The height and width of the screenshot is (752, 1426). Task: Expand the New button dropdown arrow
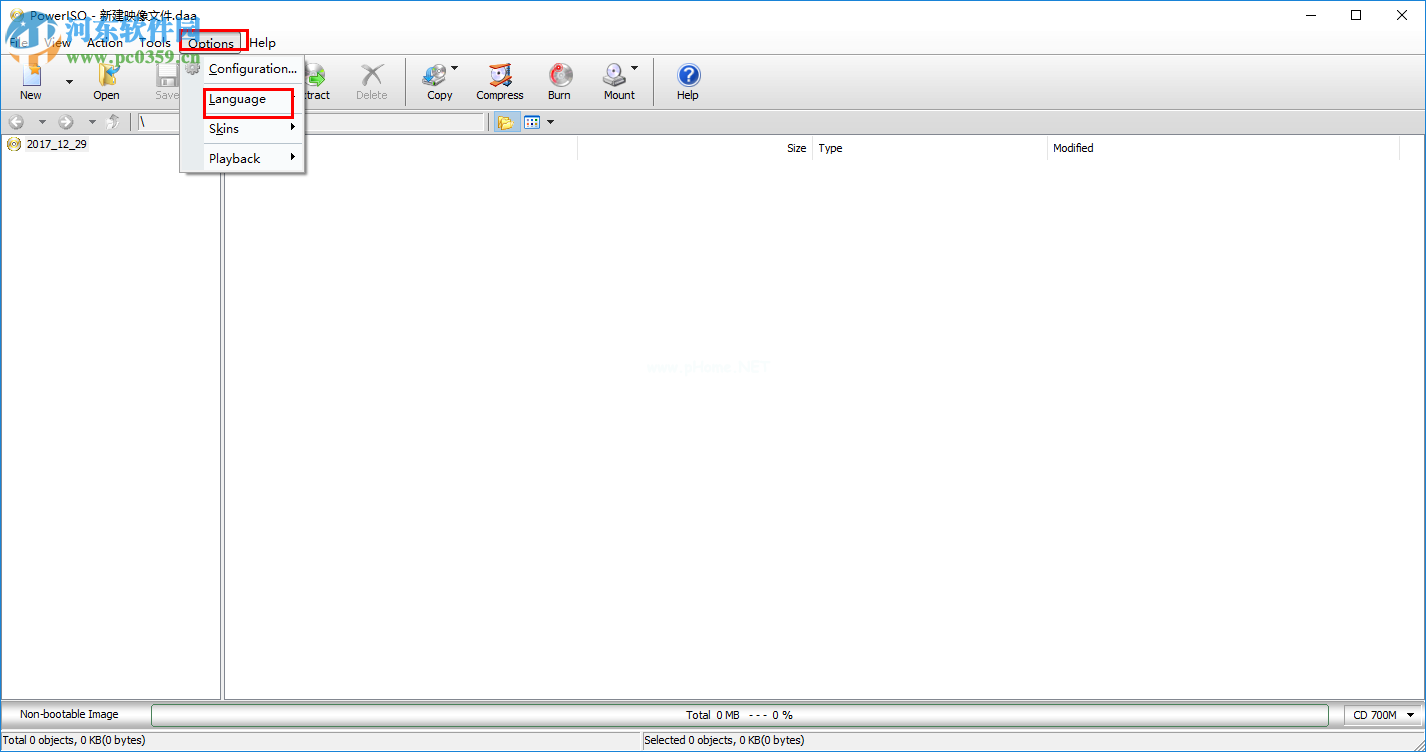coord(69,82)
